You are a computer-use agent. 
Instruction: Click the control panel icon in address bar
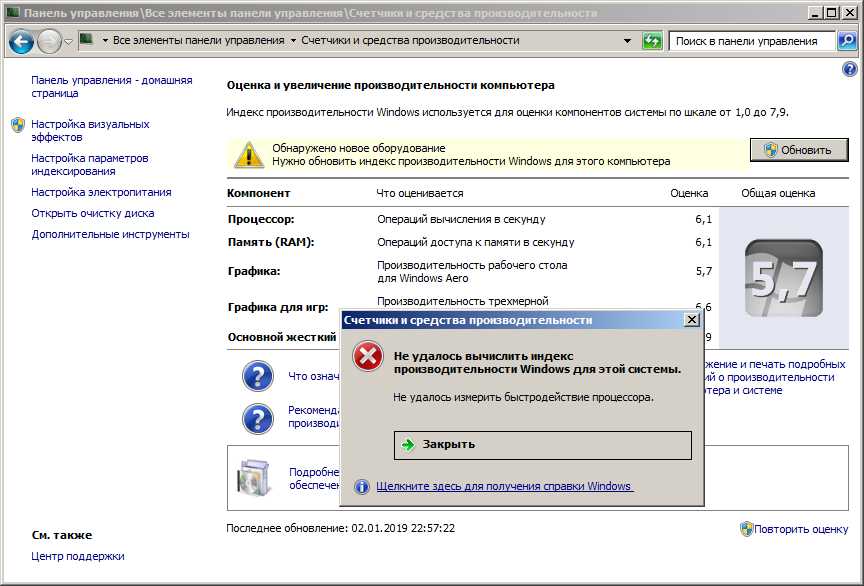(x=87, y=40)
